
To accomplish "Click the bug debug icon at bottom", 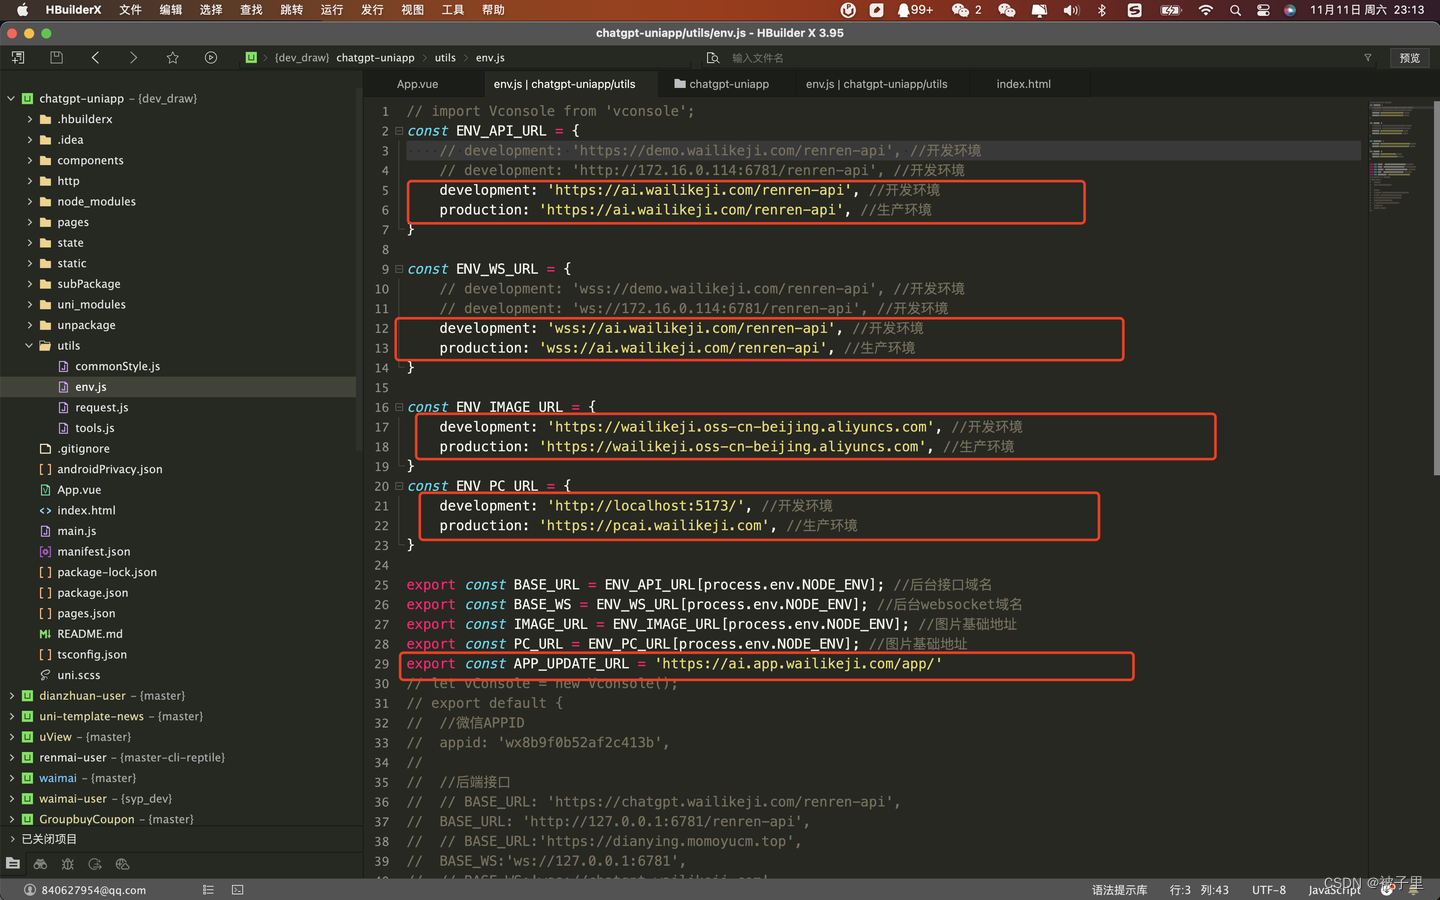I will coord(67,864).
